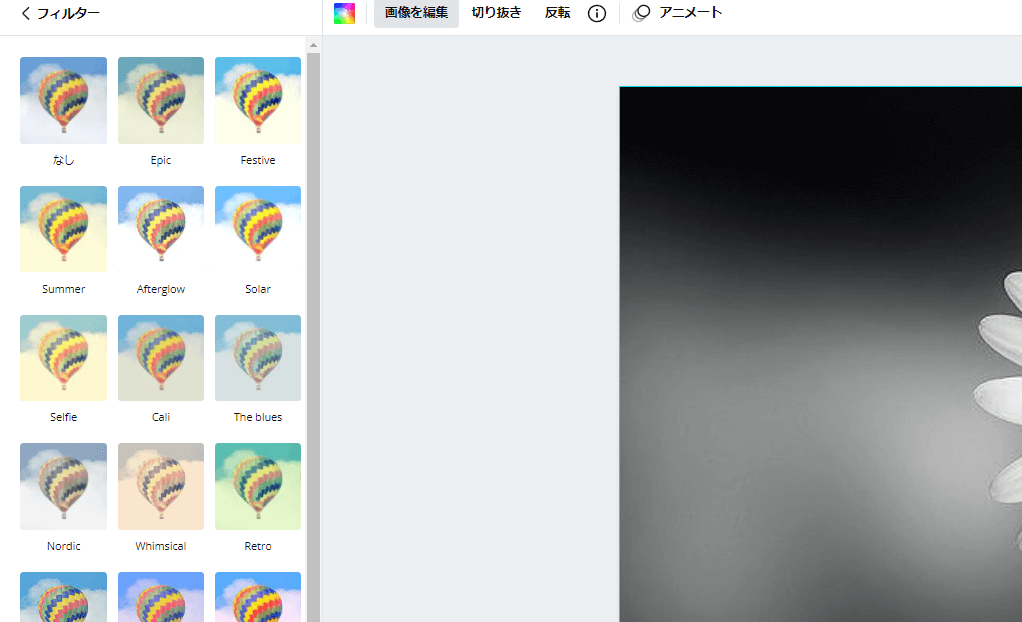This screenshot has width=1022, height=622.
Task: Apply the Epic filter thumbnail
Action: tap(160, 100)
